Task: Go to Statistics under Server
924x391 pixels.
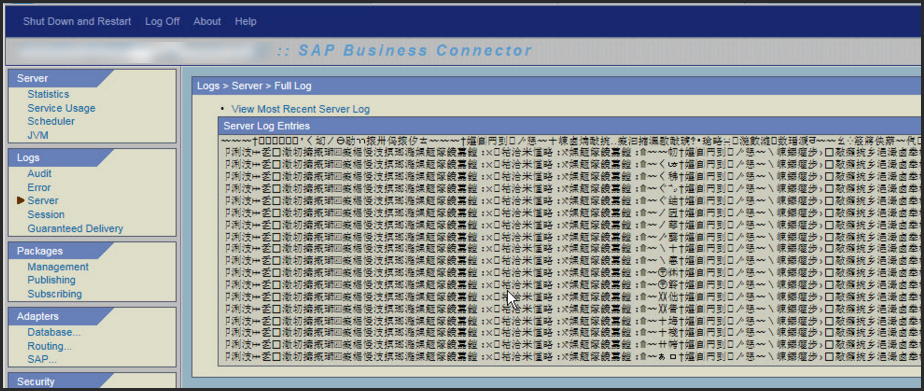Action: coord(48,94)
